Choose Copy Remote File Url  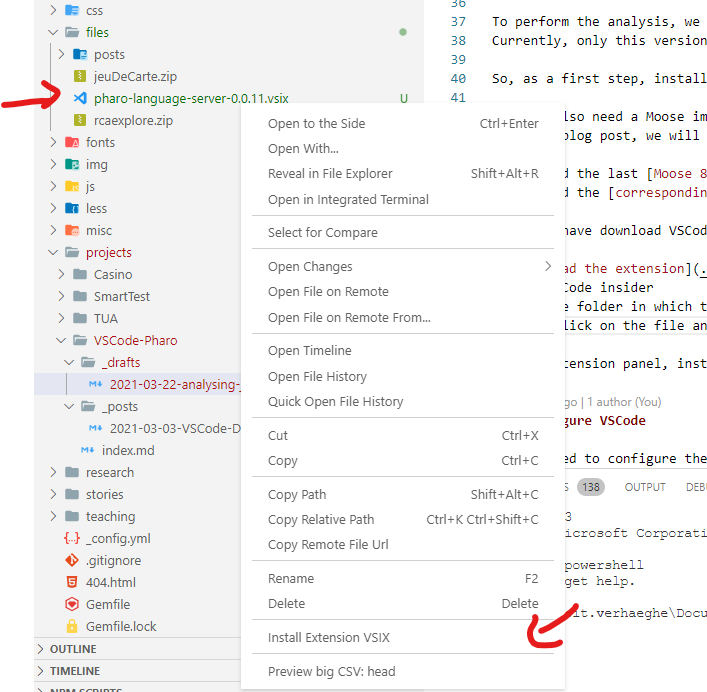click(x=403, y=545)
